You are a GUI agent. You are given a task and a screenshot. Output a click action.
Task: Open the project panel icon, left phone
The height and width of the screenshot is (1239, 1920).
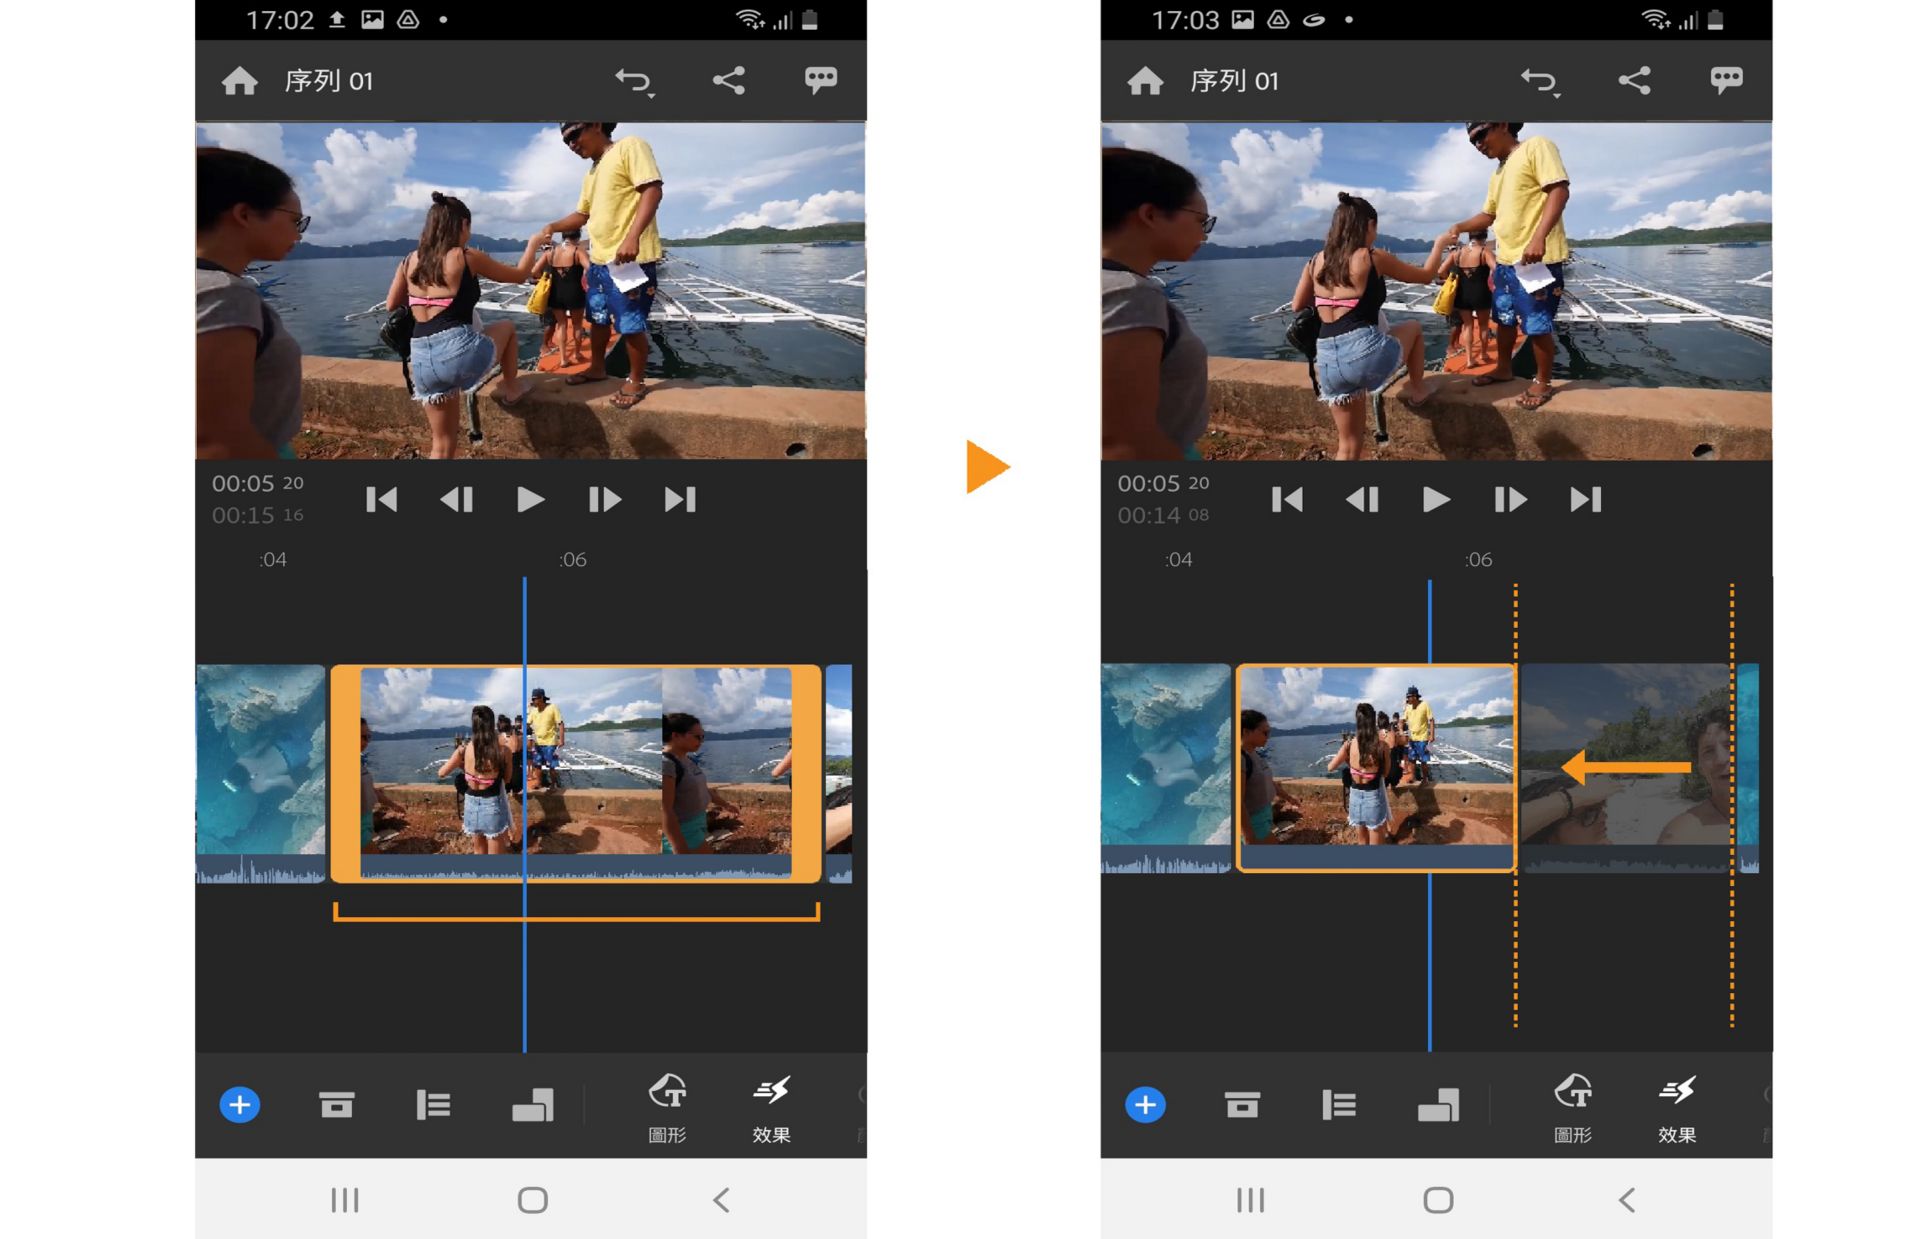[x=336, y=1105]
